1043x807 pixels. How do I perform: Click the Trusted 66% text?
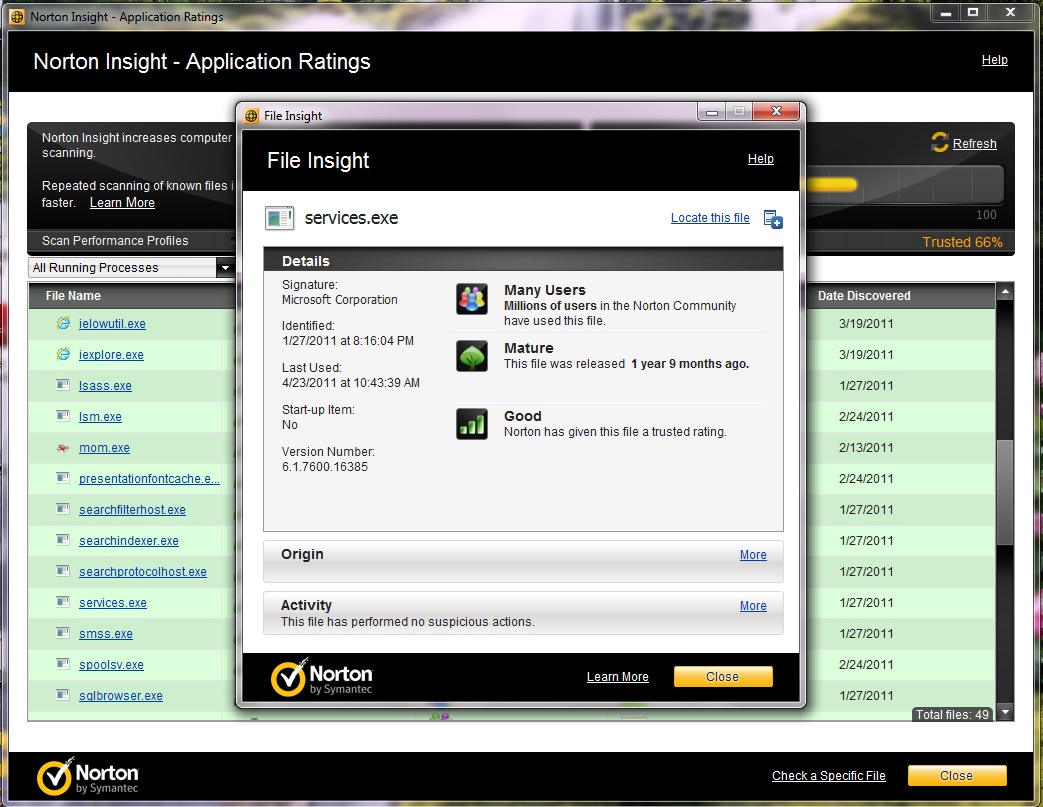click(x=962, y=242)
